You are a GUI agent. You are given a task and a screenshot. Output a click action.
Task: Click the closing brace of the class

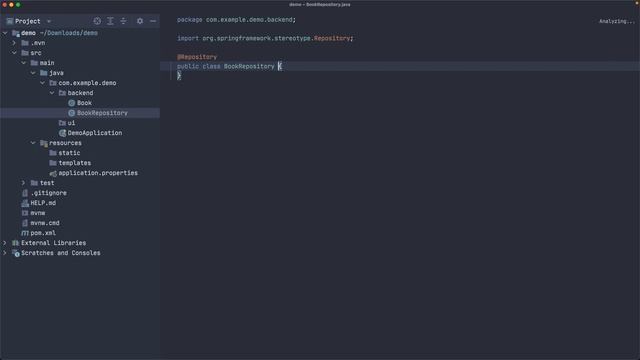(x=179, y=76)
